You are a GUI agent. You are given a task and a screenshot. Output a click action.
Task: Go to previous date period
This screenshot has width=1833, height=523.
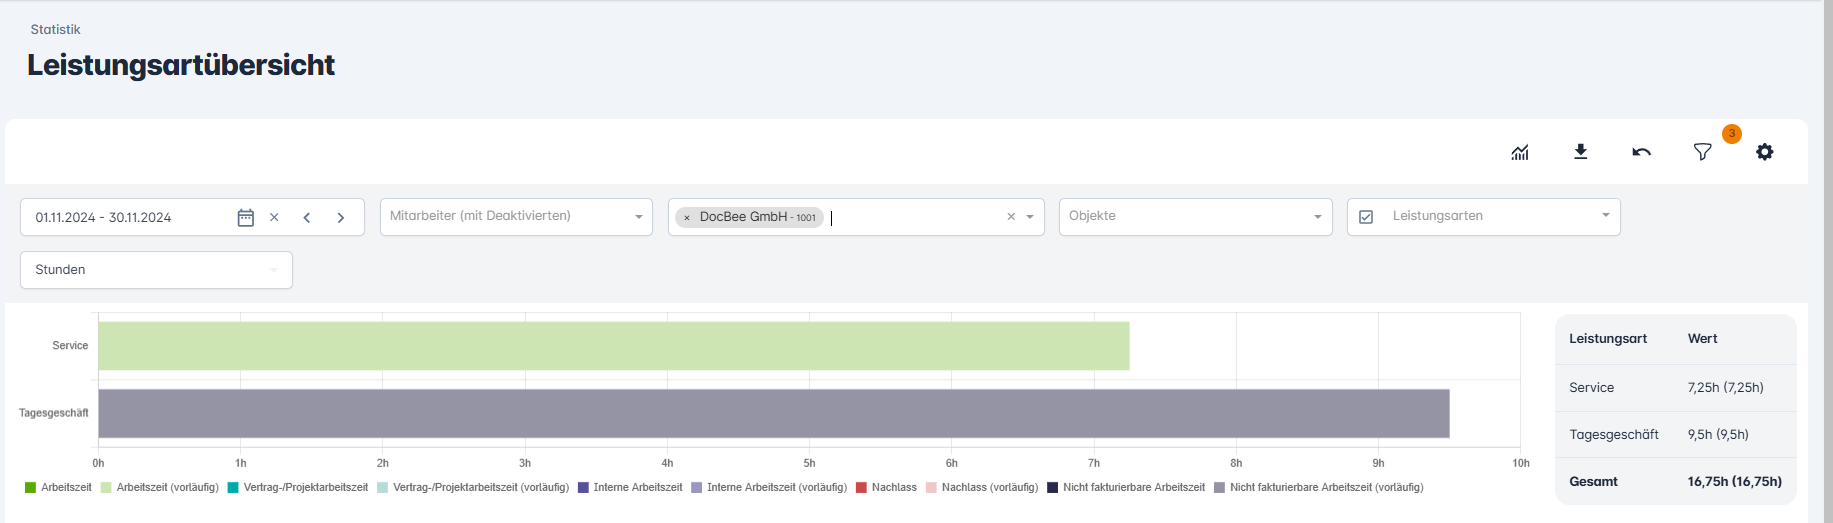(307, 218)
